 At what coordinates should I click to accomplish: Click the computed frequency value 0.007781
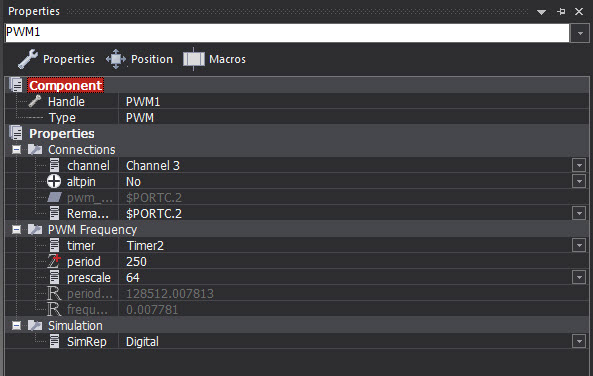[x=152, y=309]
